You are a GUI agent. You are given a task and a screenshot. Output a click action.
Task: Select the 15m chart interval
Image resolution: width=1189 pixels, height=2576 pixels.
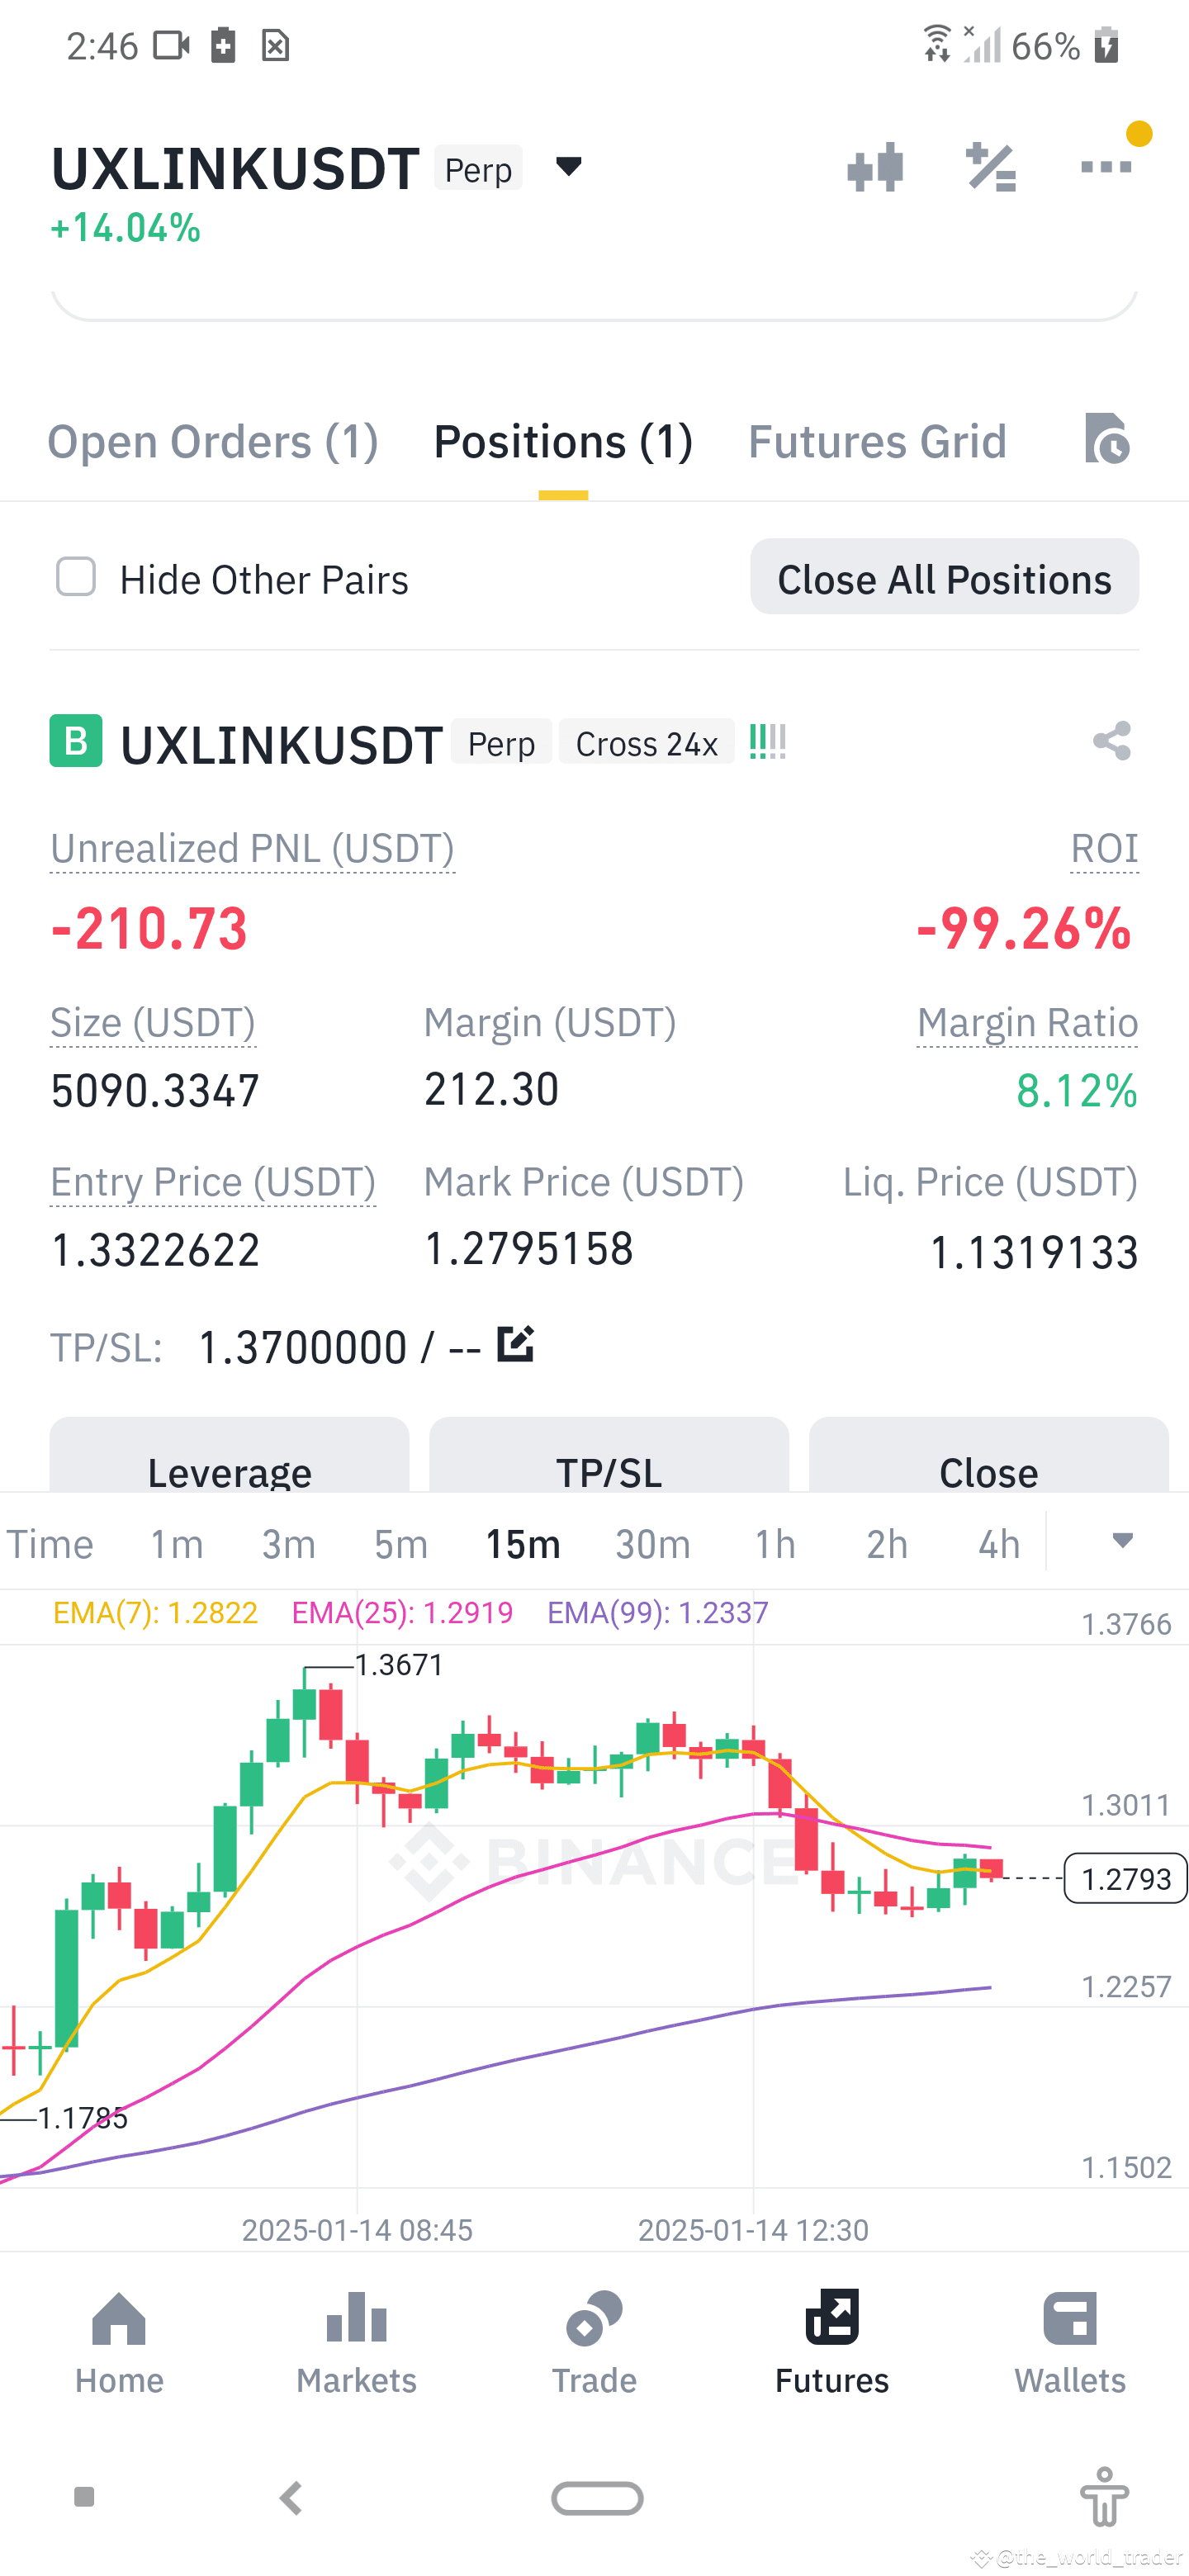point(523,1544)
